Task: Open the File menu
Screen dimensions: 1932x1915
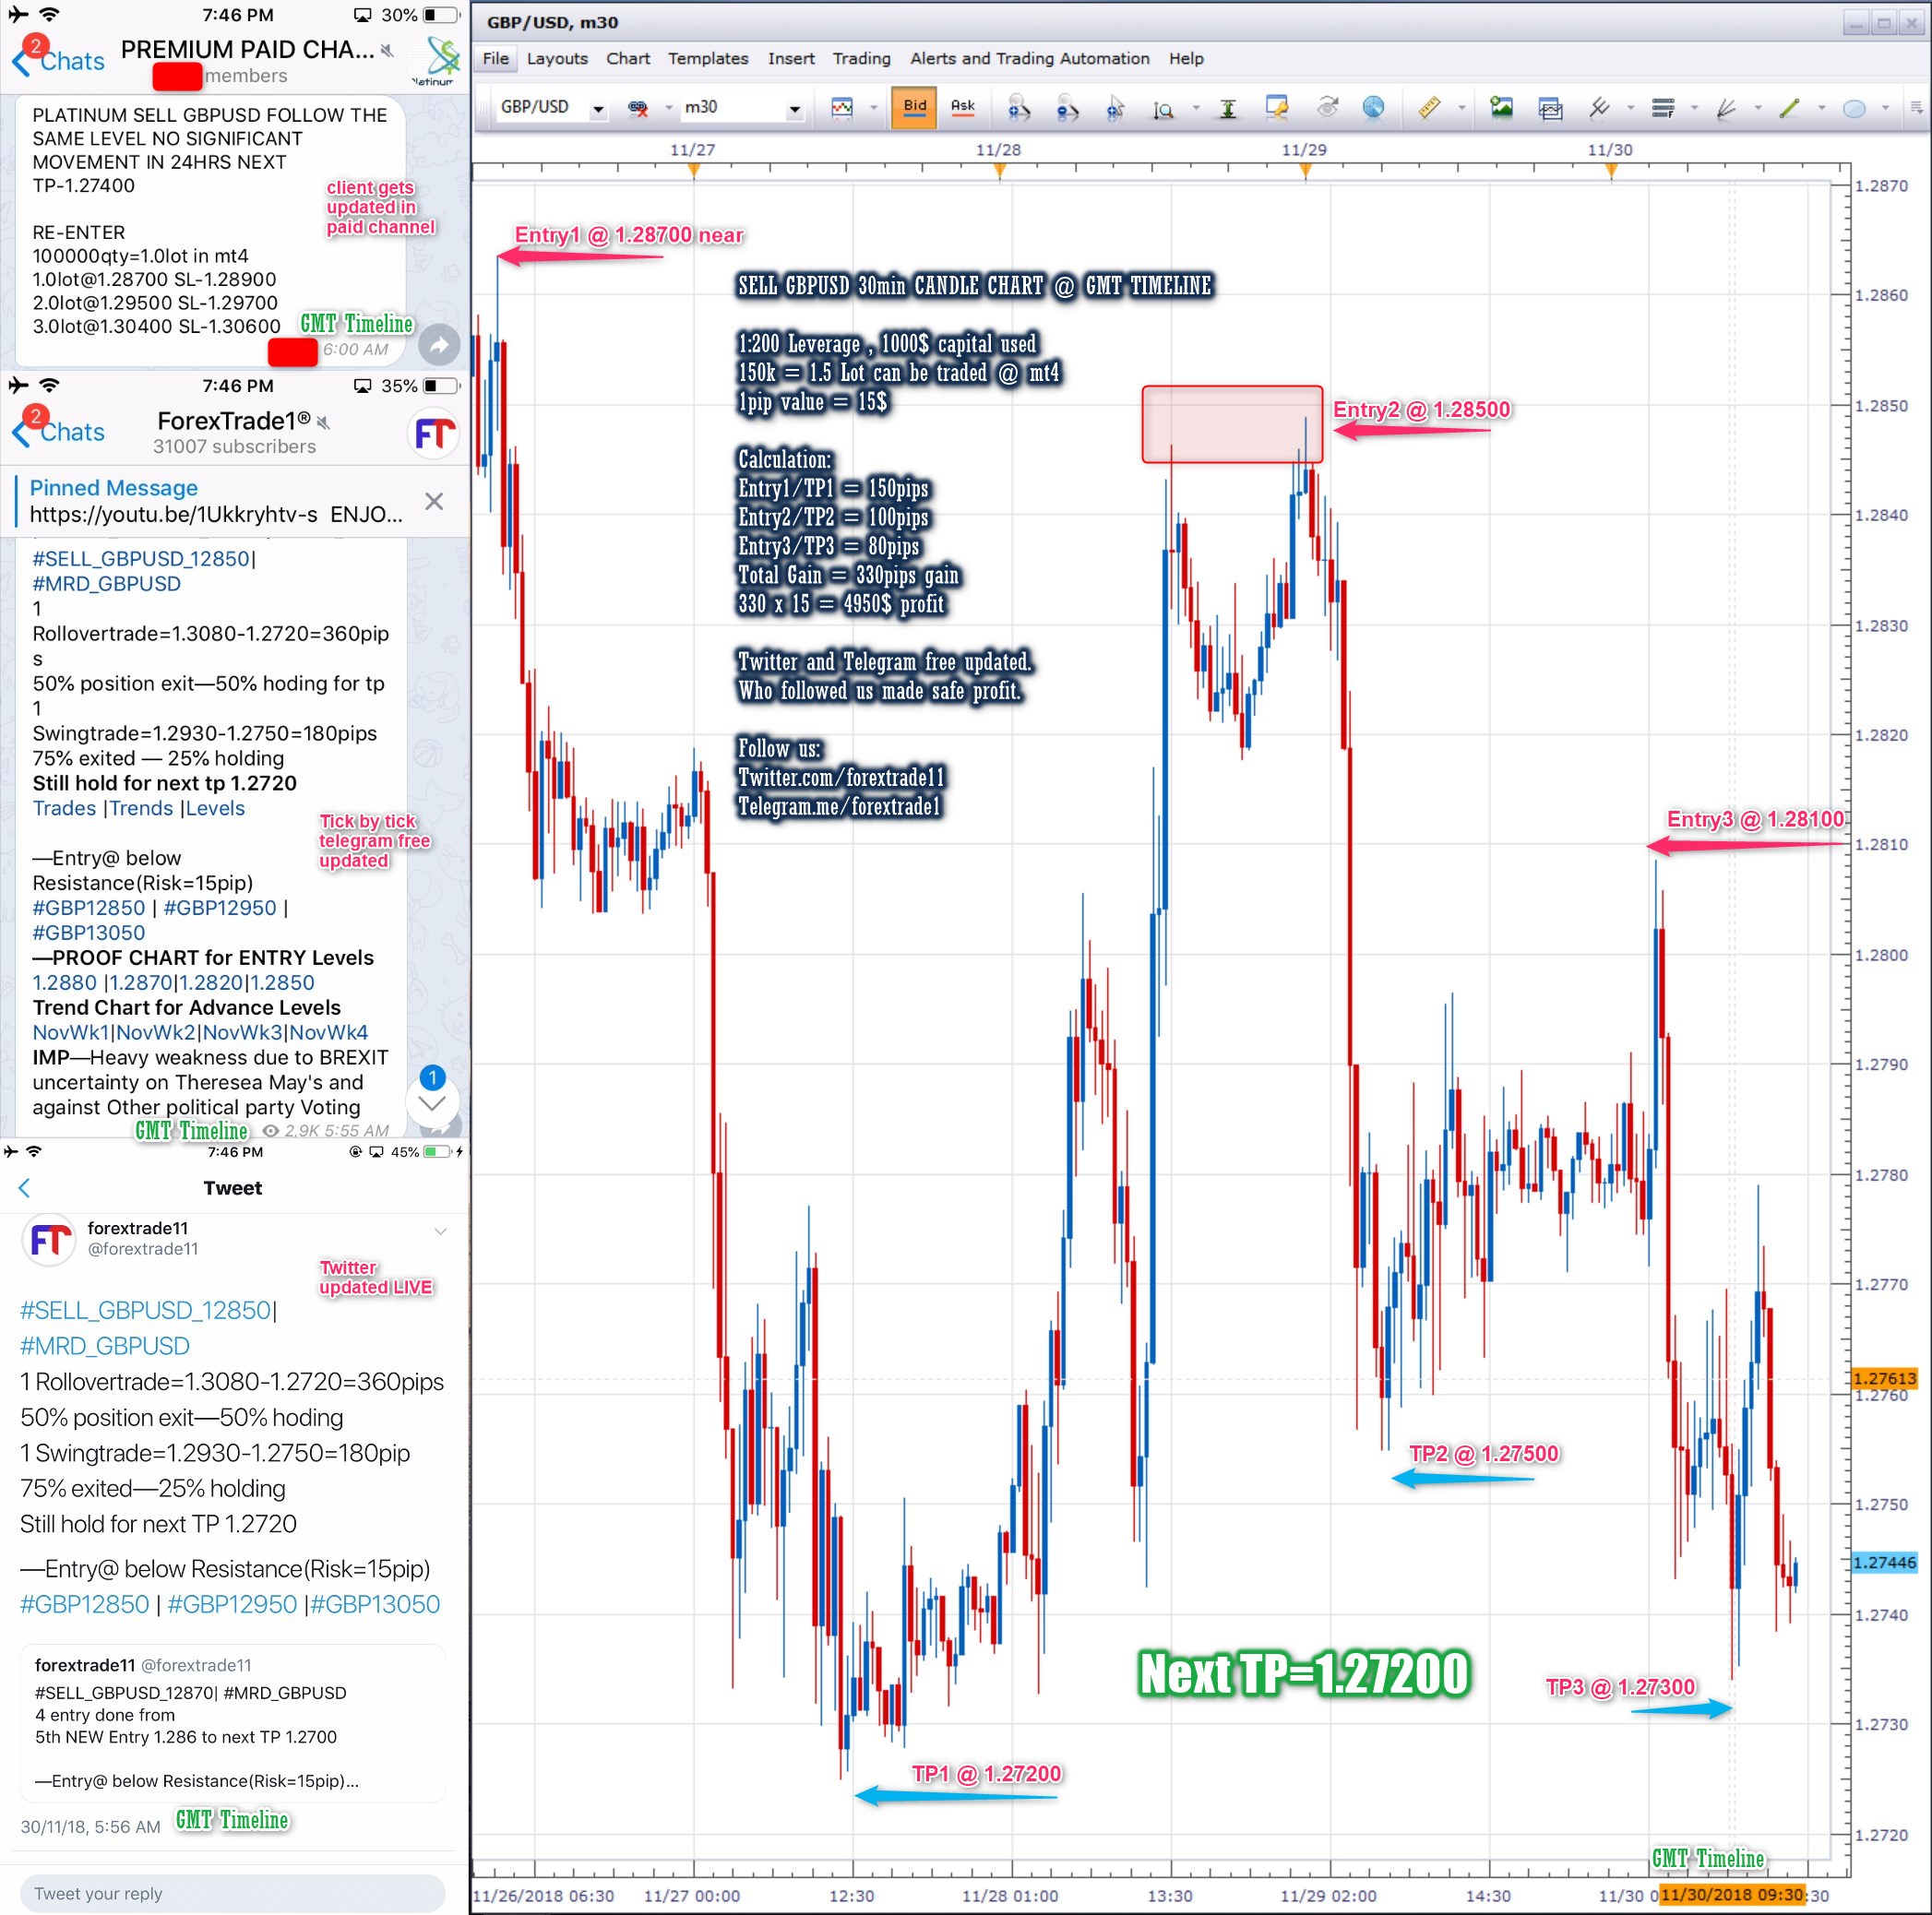Action: tap(496, 59)
